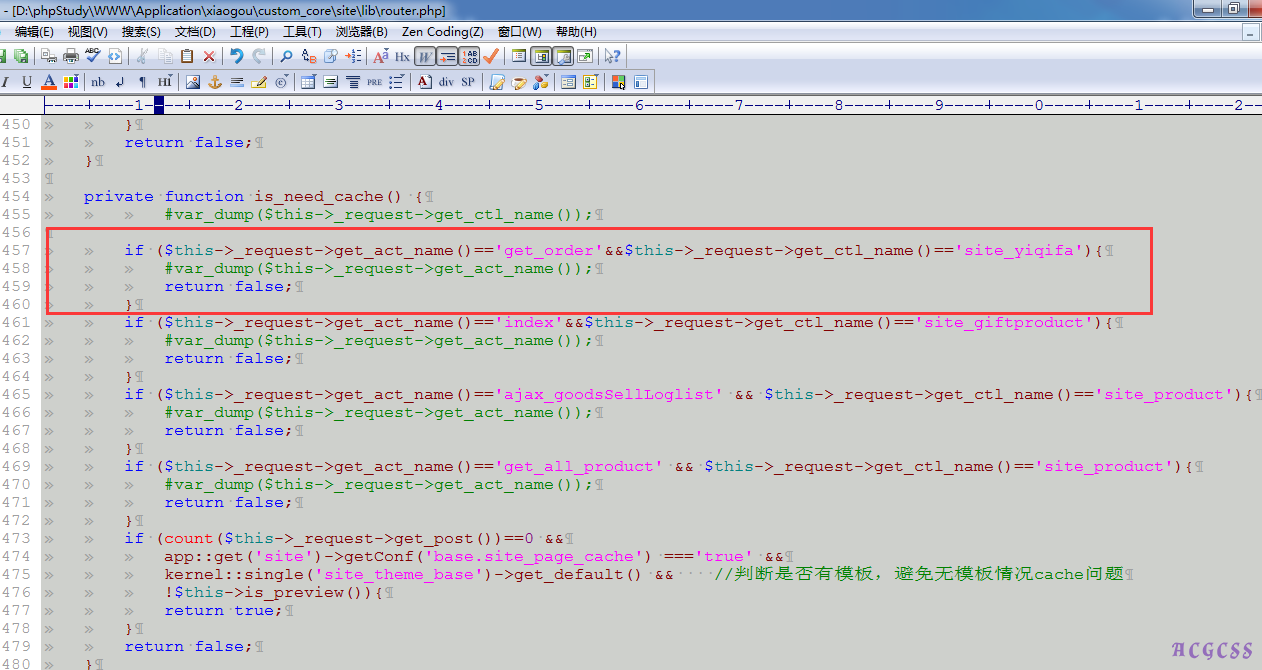Screen dimensions: 1262x670
Task: Expand the color palette grid dropdown
Action: pos(70,82)
